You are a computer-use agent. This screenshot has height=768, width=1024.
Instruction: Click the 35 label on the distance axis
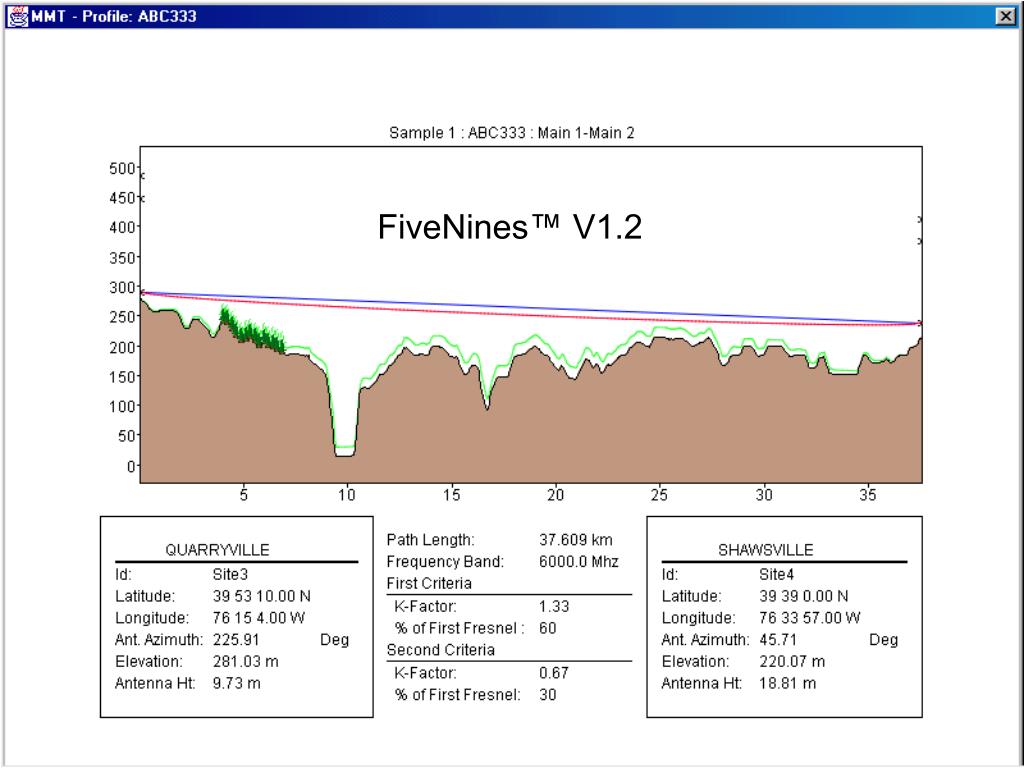pos(867,495)
